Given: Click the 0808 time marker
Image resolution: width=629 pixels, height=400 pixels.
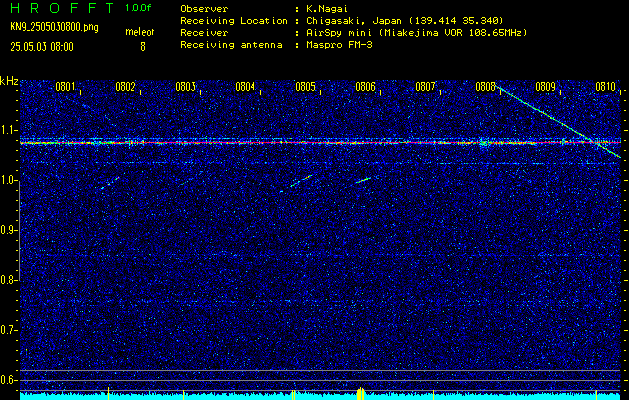Looking at the screenshot, I should (485, 87).
